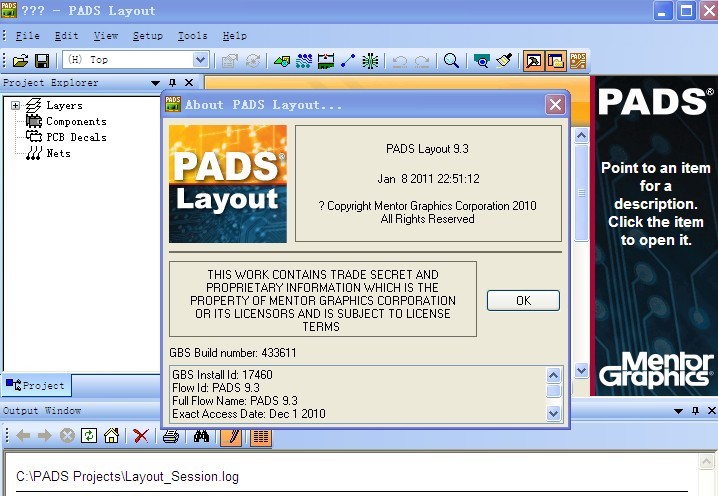Click the Open file toolbar icon
The image size is (718, 496).
20,60
